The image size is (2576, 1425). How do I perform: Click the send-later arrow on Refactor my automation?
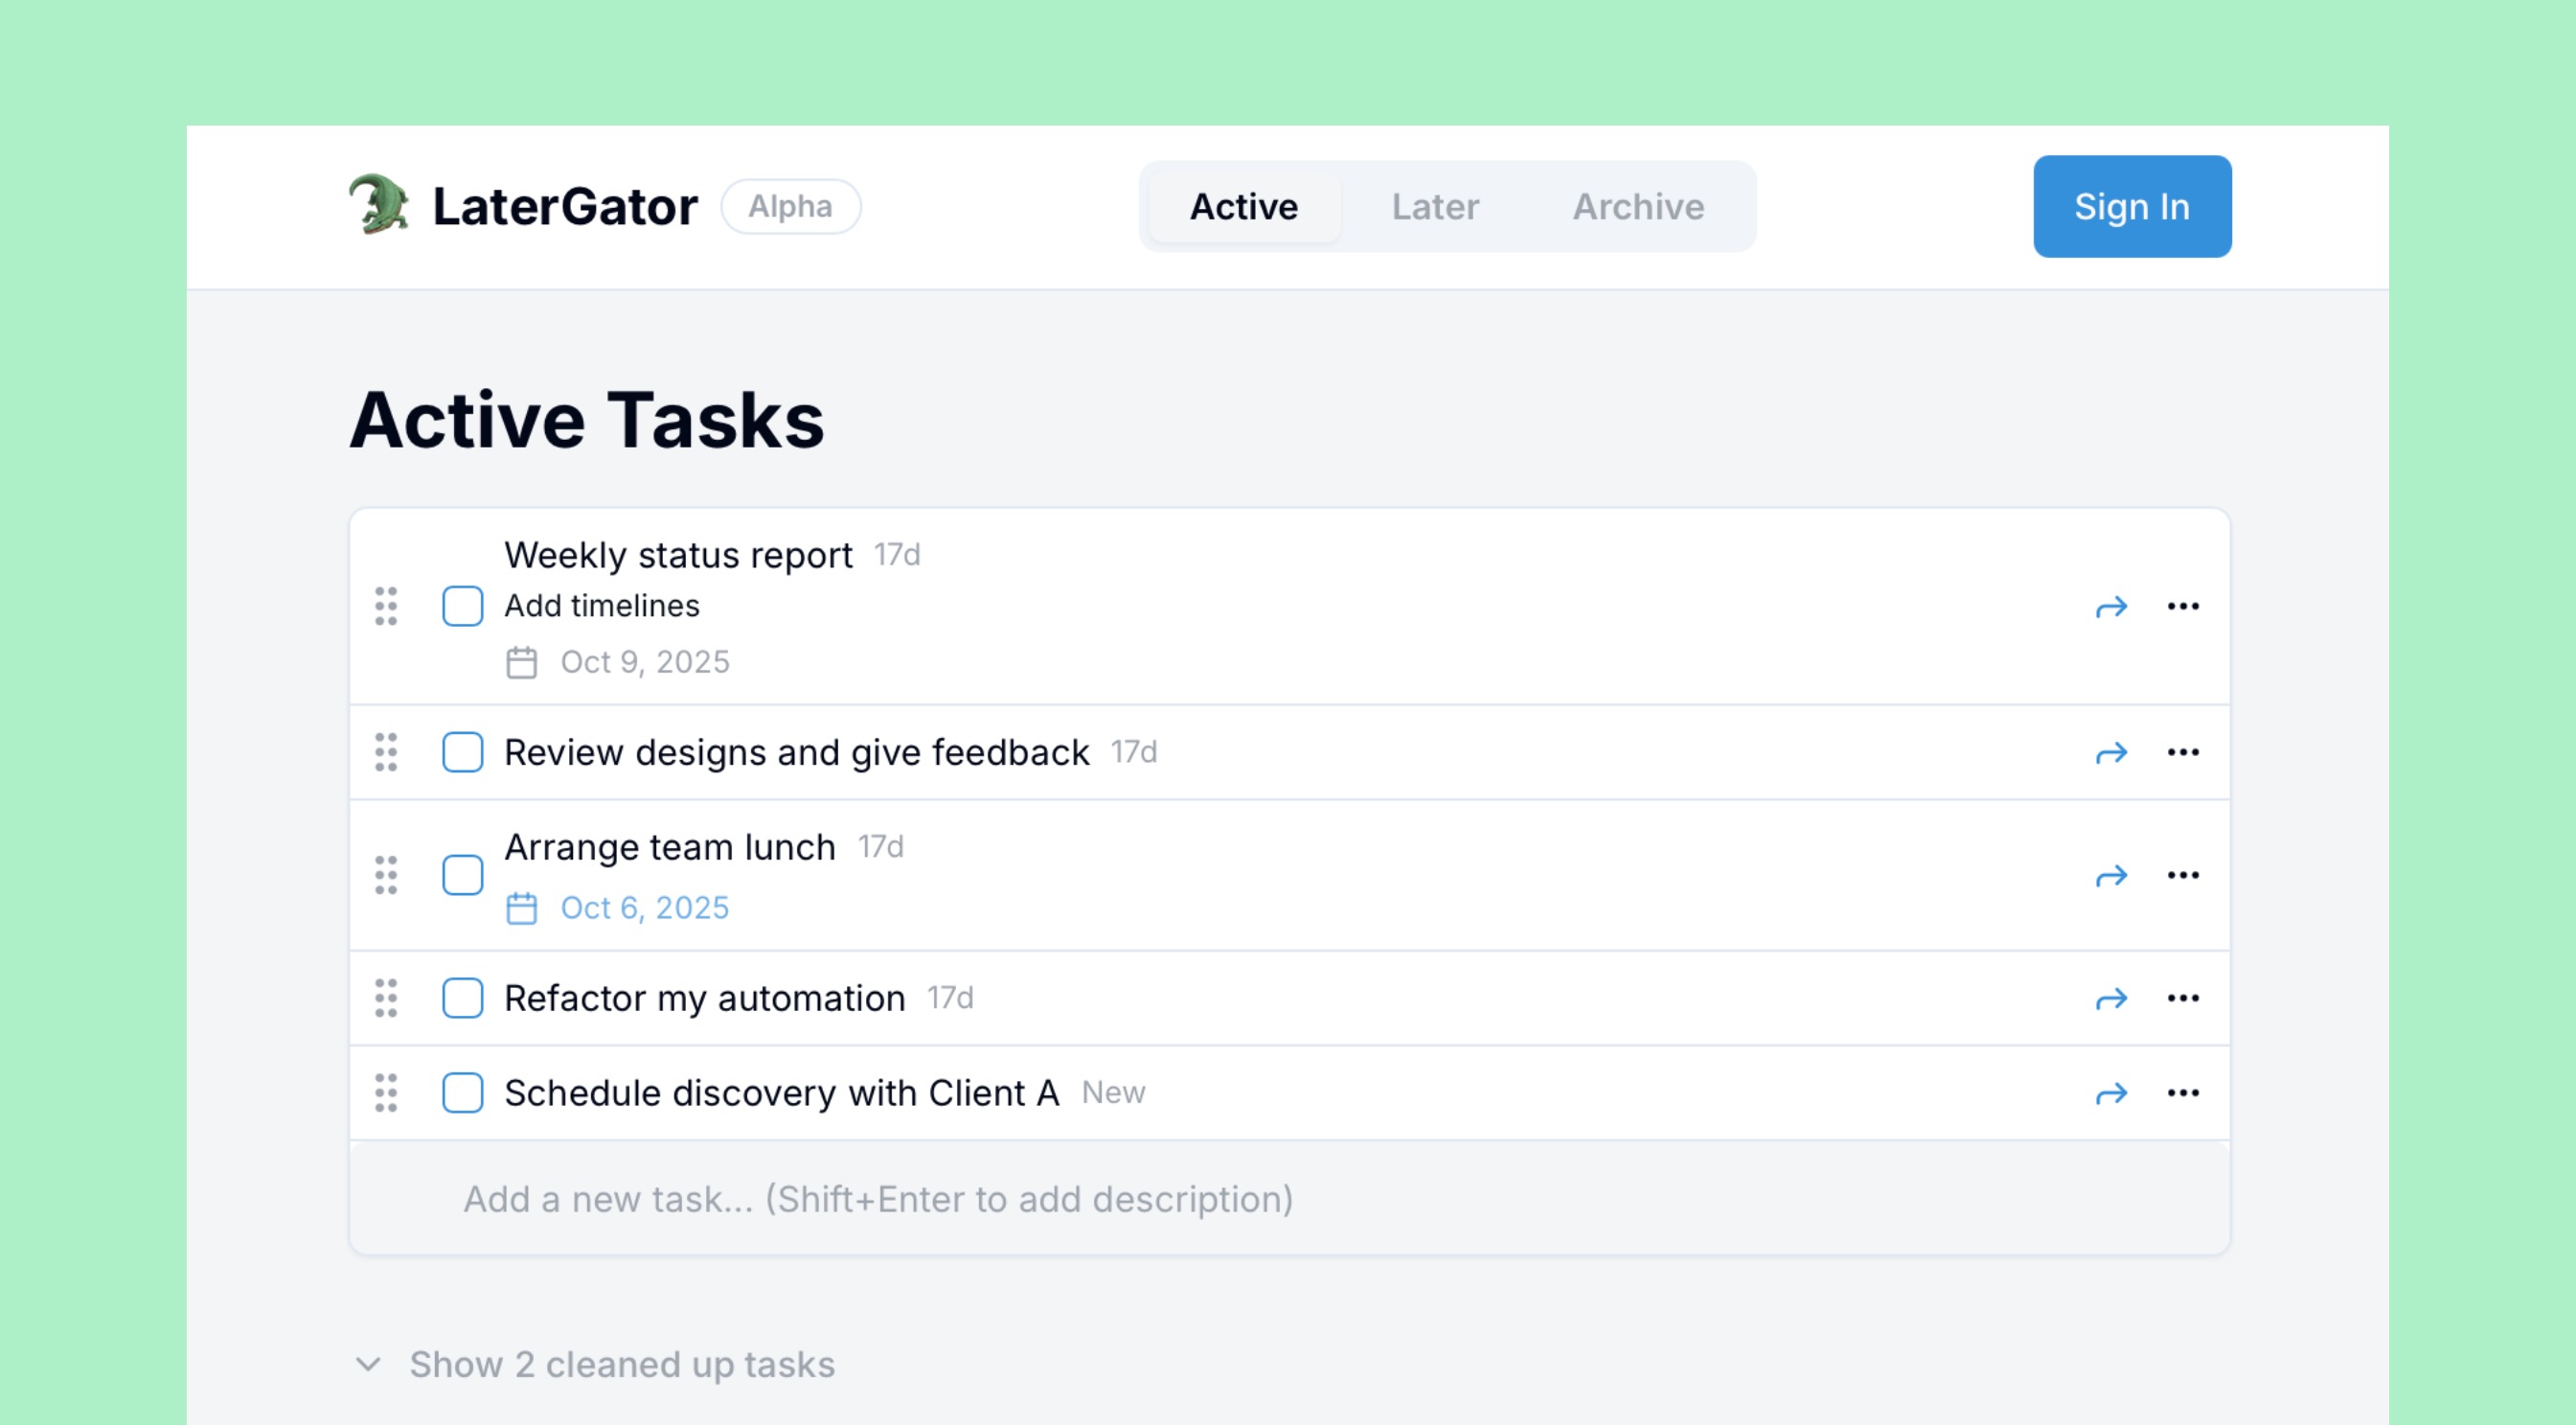(2111, 997)
